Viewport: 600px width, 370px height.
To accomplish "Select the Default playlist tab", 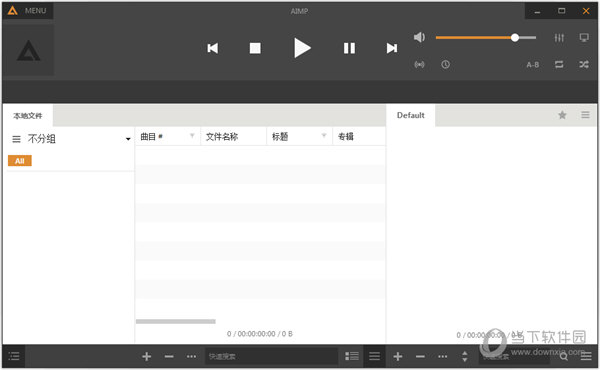I will [411, 115].
